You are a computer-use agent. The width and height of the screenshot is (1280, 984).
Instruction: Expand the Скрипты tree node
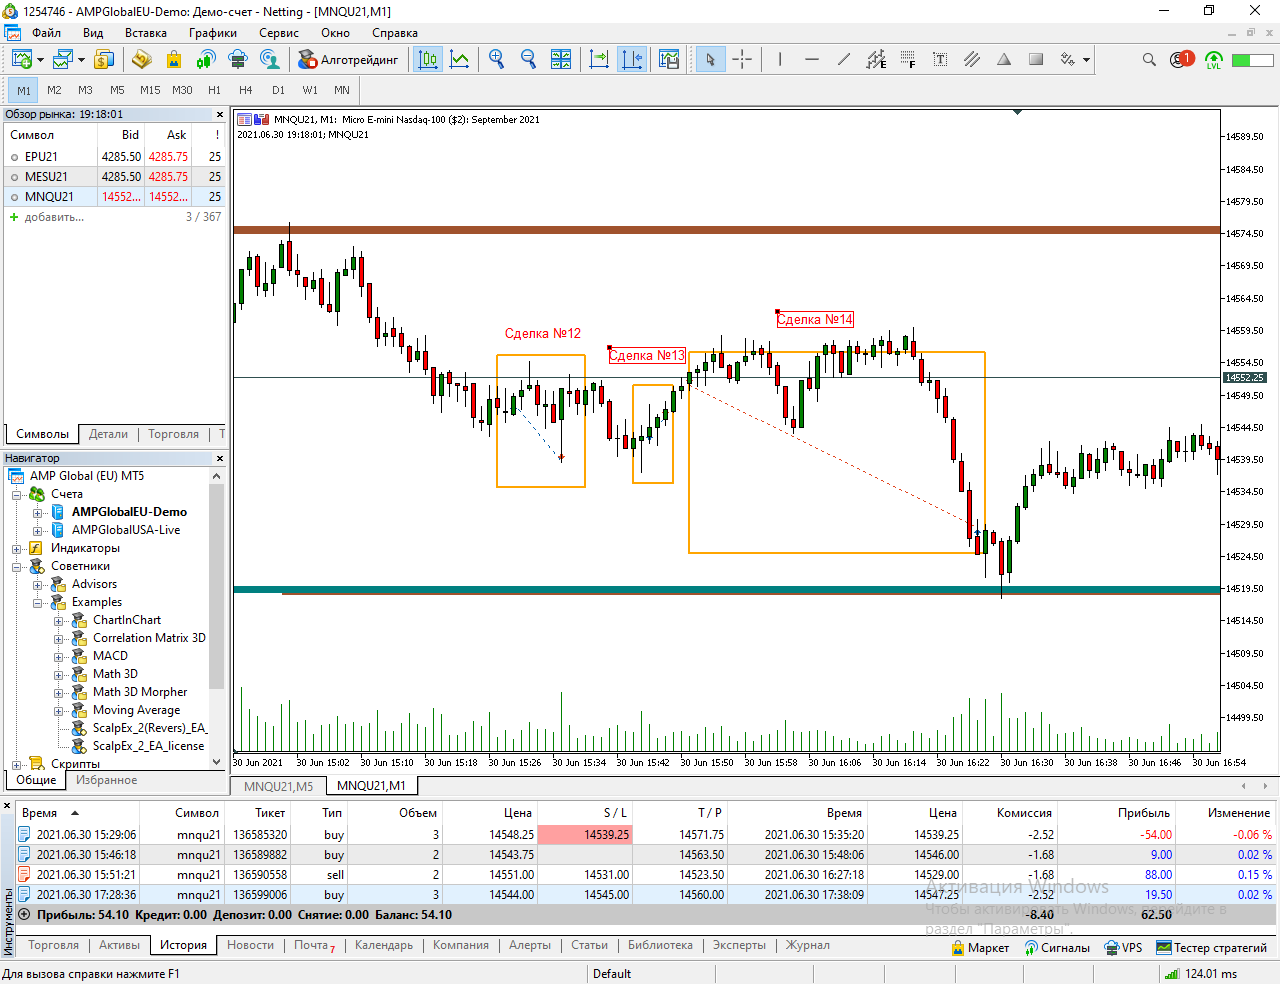17,765
